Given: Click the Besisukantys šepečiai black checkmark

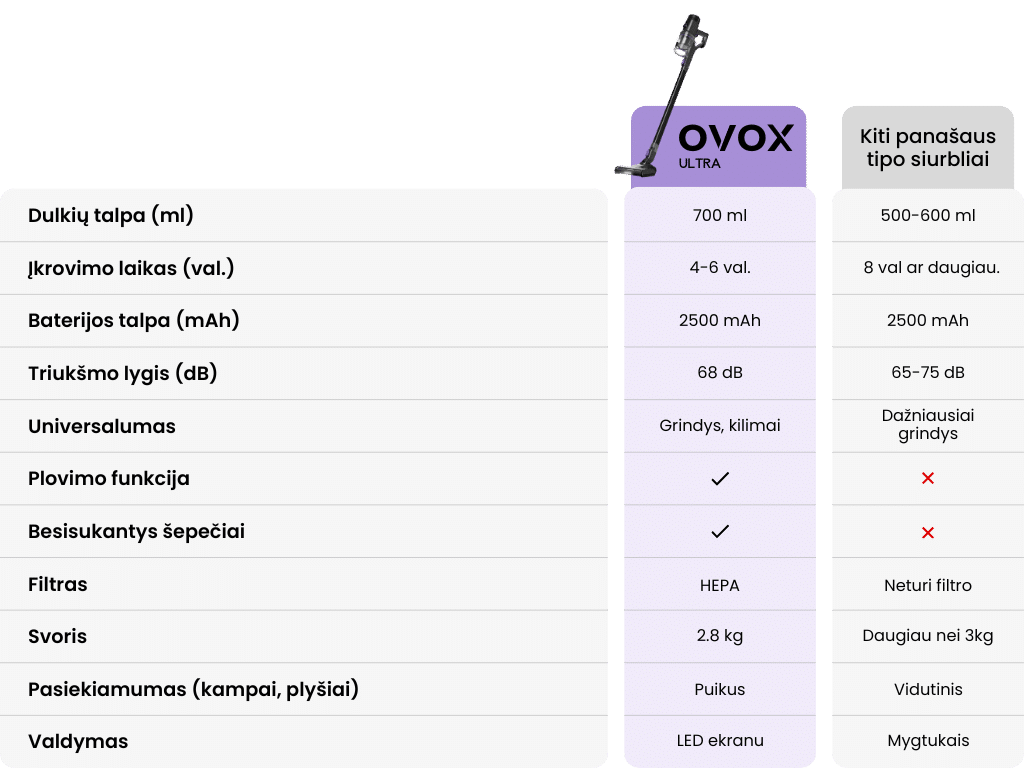Looking at the screenshot, I should coord(719,532).
